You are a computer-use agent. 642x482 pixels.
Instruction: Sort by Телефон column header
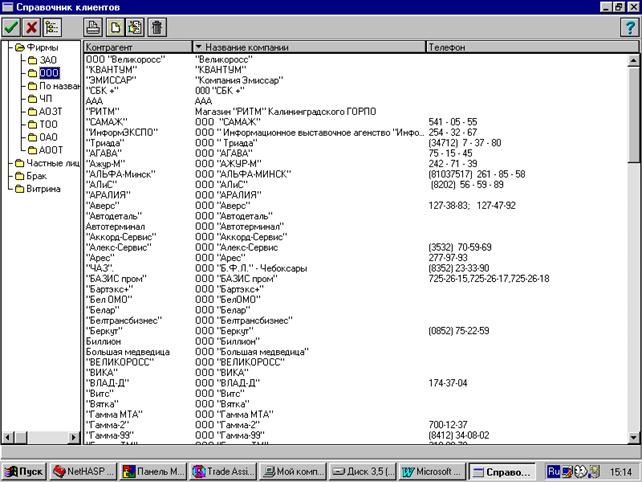532,47
